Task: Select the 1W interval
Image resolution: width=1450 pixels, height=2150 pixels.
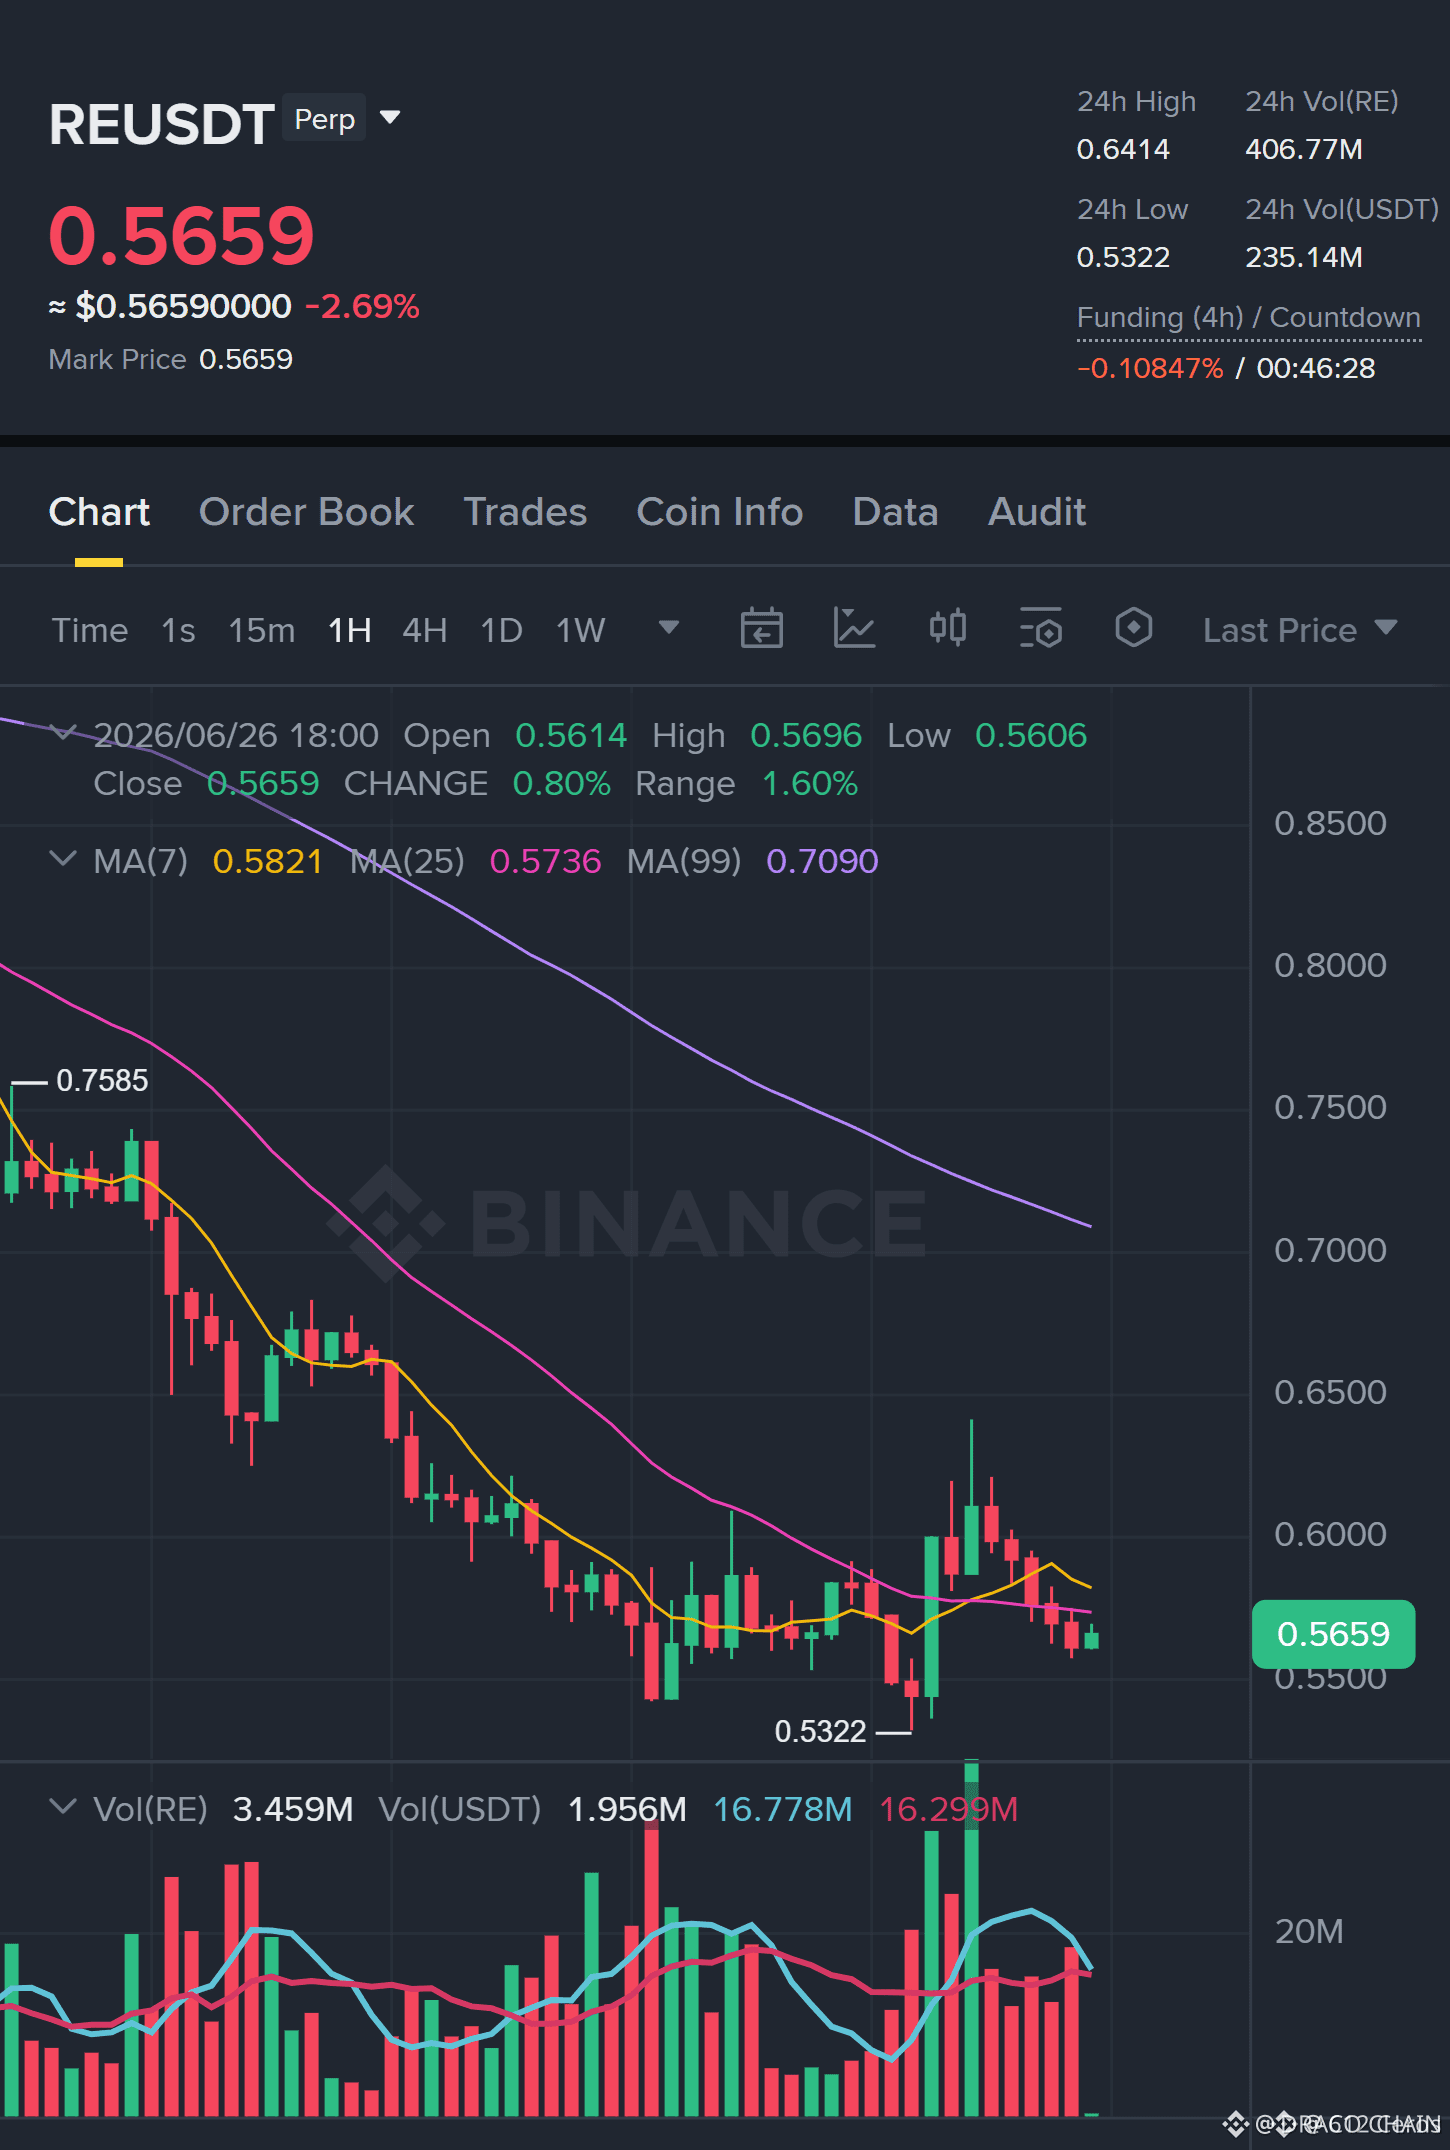Action: pyautogui.click(x=581, y=630)
